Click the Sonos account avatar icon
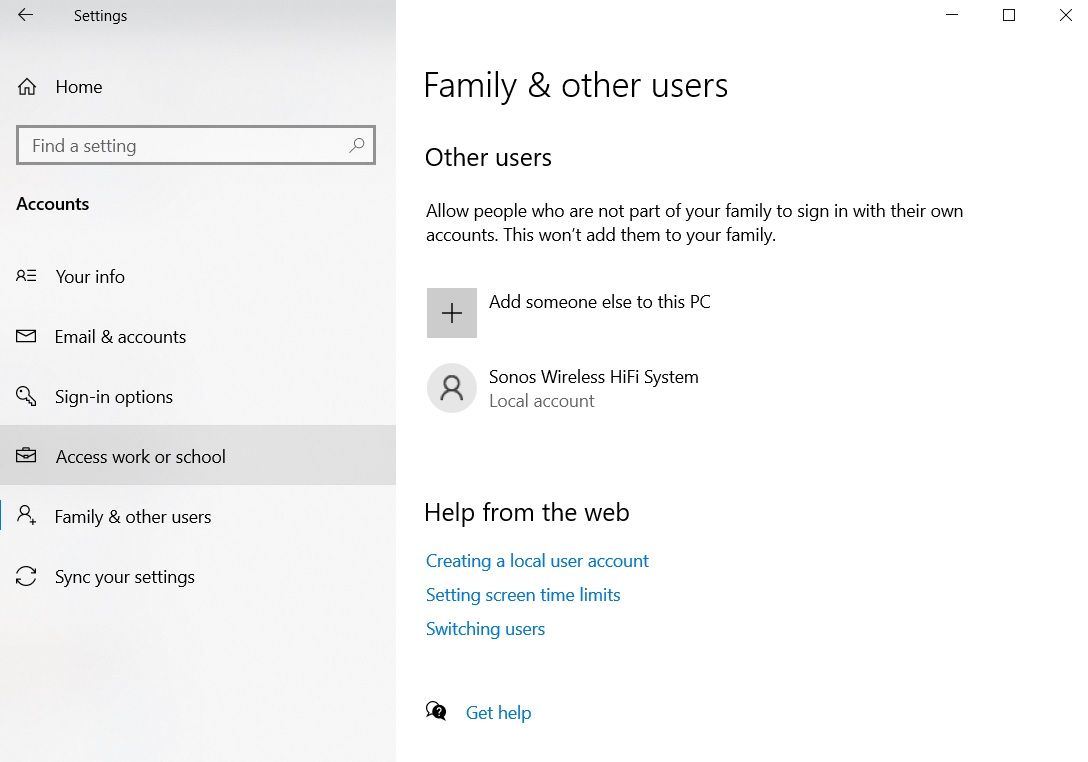Screen dimensions: 1088x762 point(452,388)
